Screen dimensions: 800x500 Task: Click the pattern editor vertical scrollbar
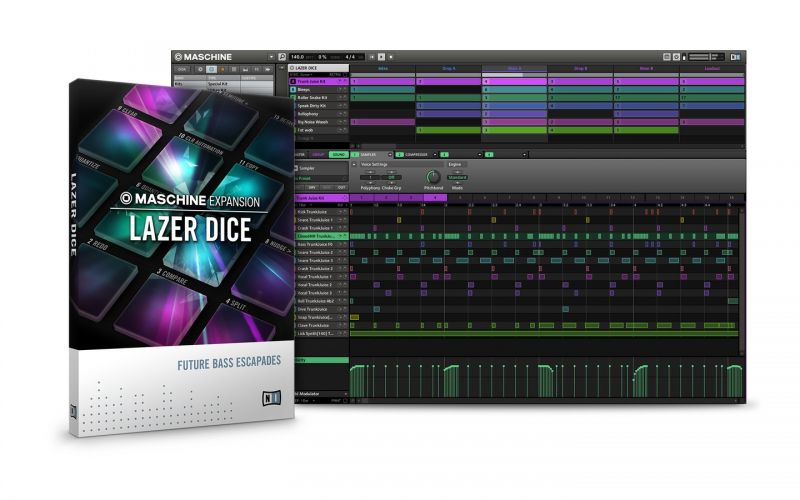[x=742, y=281]
